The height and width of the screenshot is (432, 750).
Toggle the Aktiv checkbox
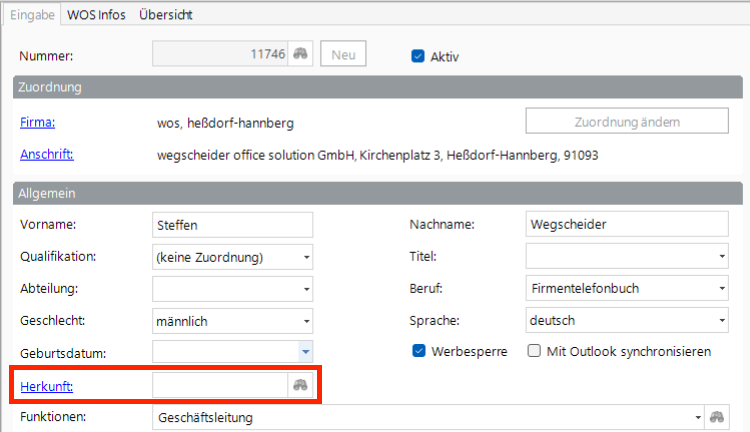(418, 56)
